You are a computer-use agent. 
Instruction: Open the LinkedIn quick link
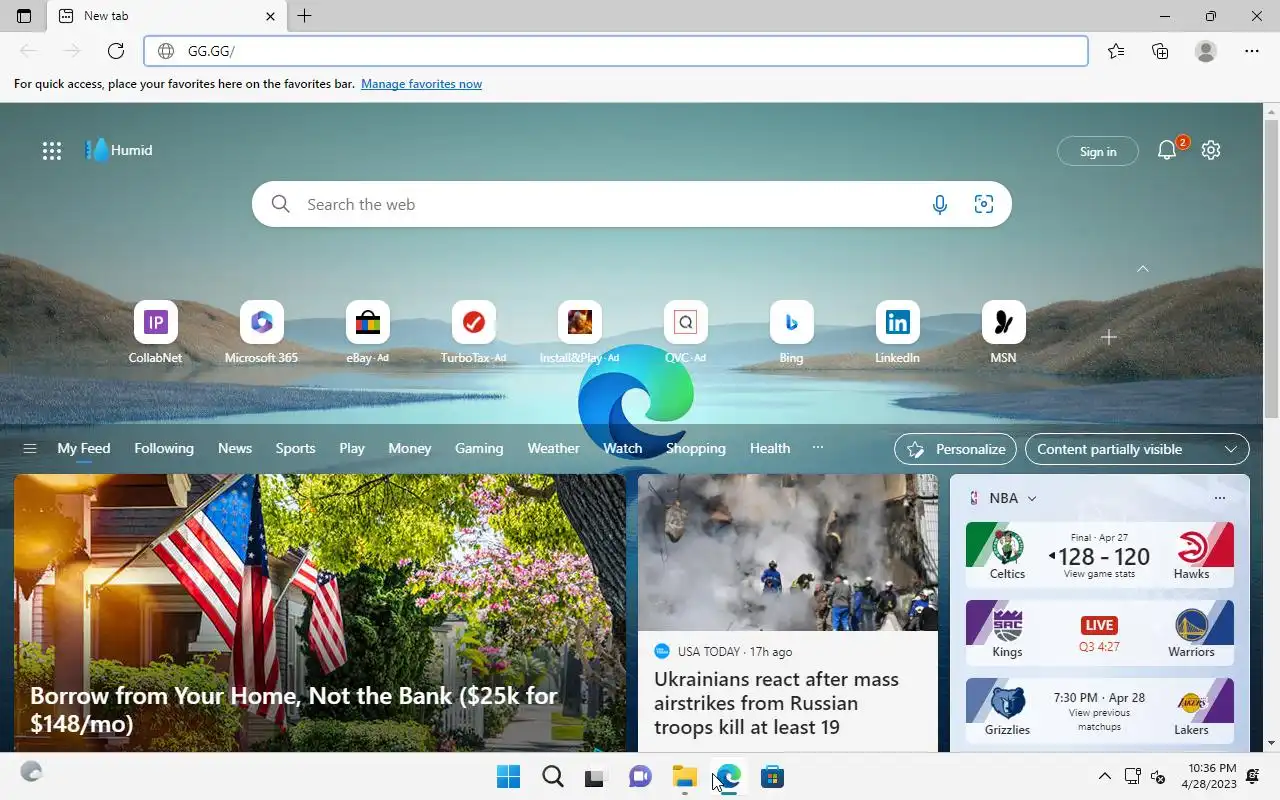click(x=897, y=332)
